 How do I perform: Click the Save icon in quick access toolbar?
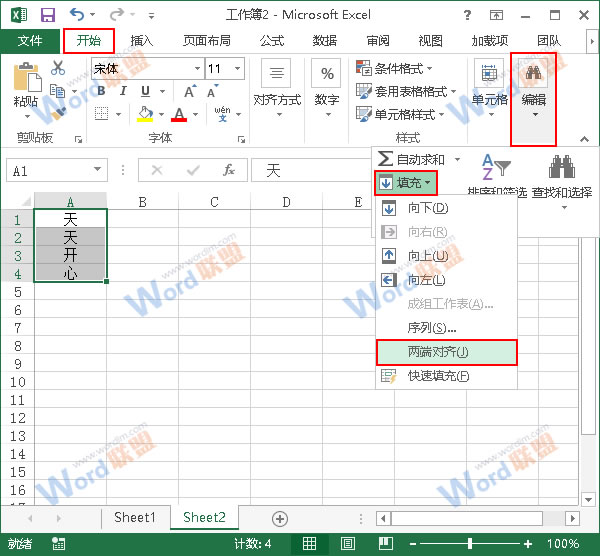click(x=48, y=15)
